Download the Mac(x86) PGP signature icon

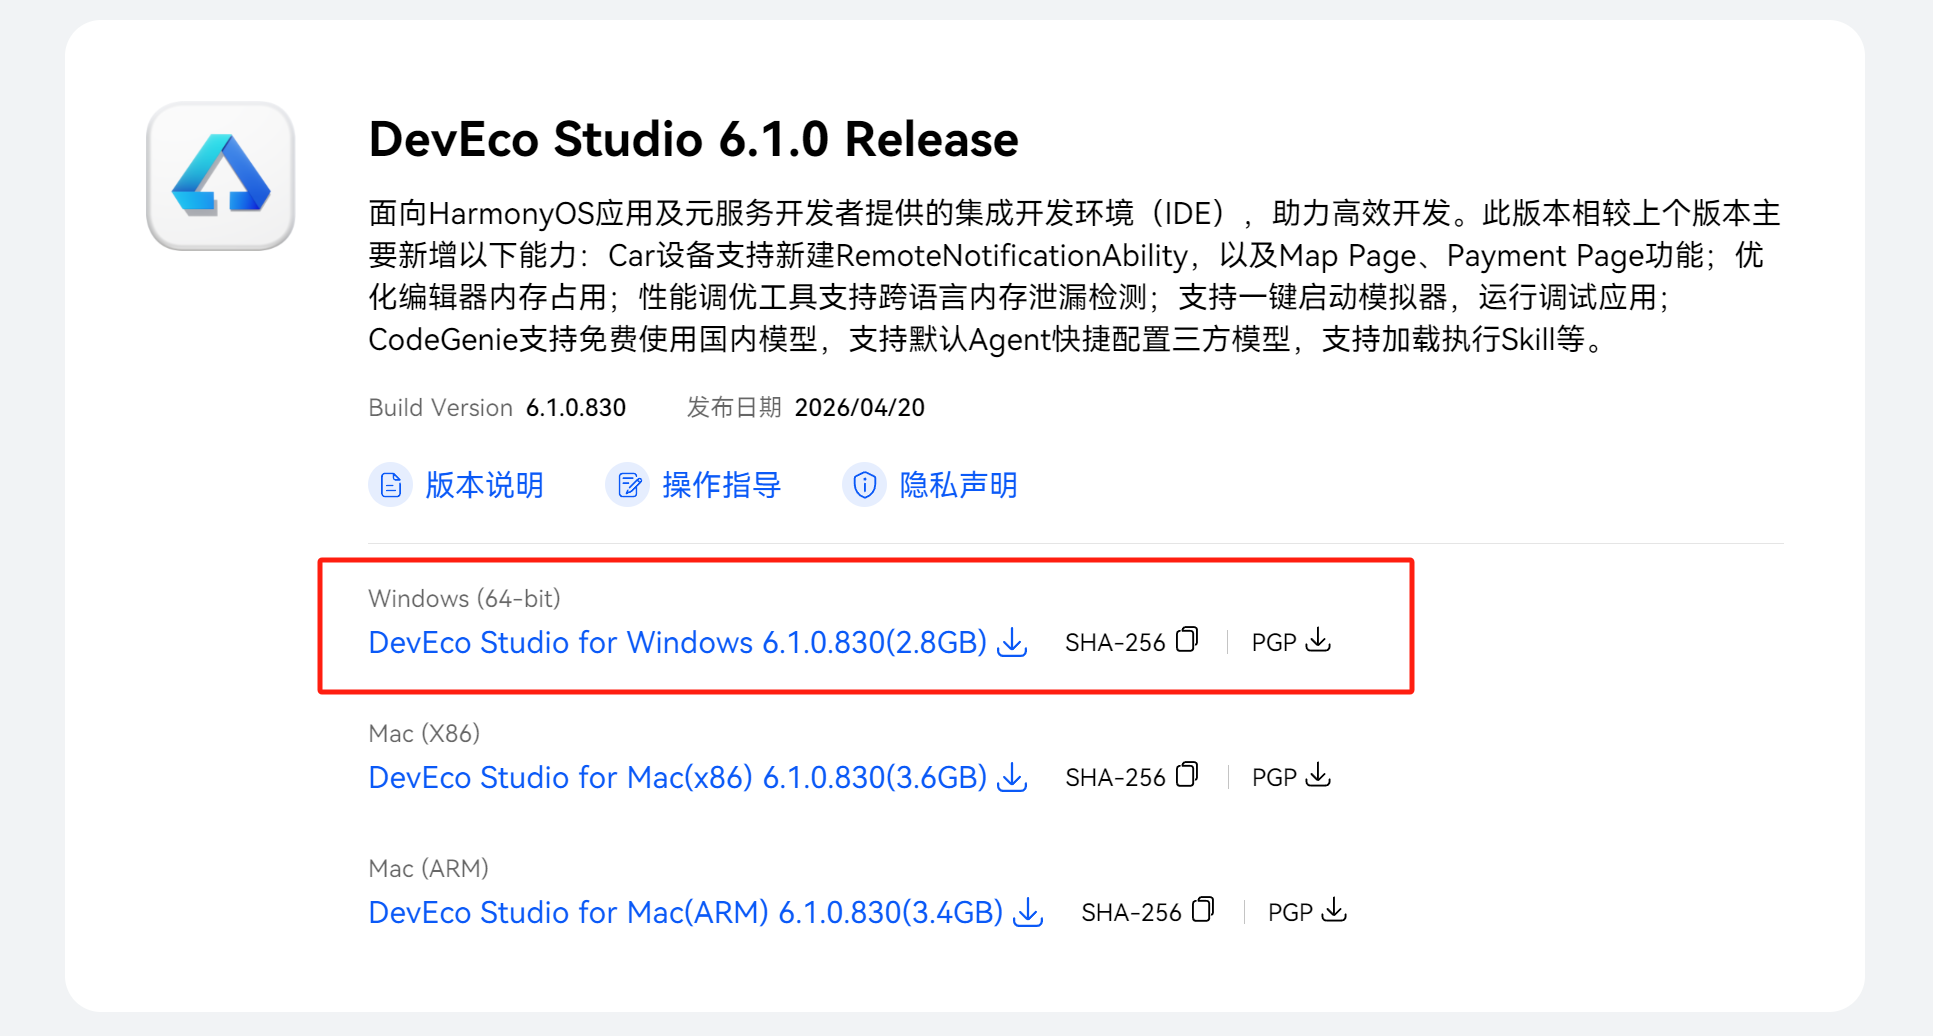(1318, 775)
